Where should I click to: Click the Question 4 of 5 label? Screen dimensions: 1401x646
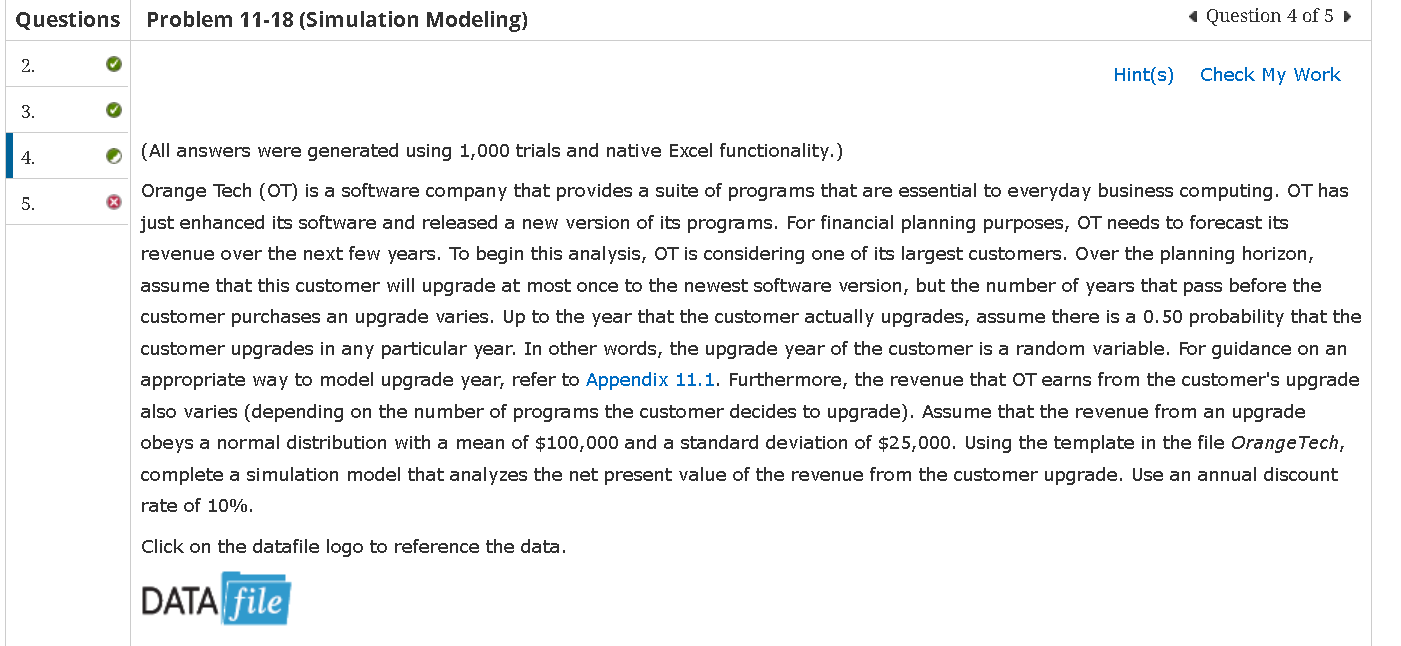point(1268,15)
